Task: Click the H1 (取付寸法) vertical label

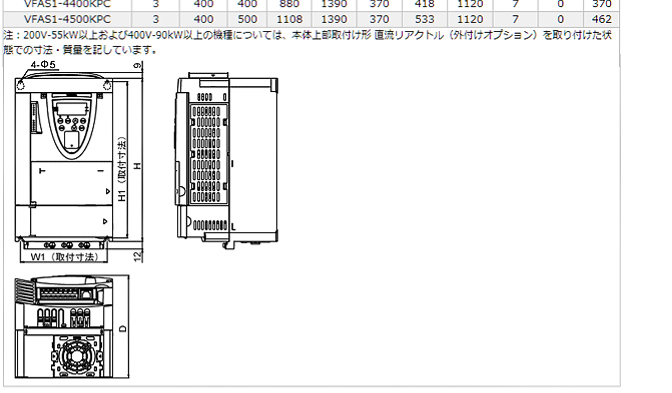Action: [123, 169]
